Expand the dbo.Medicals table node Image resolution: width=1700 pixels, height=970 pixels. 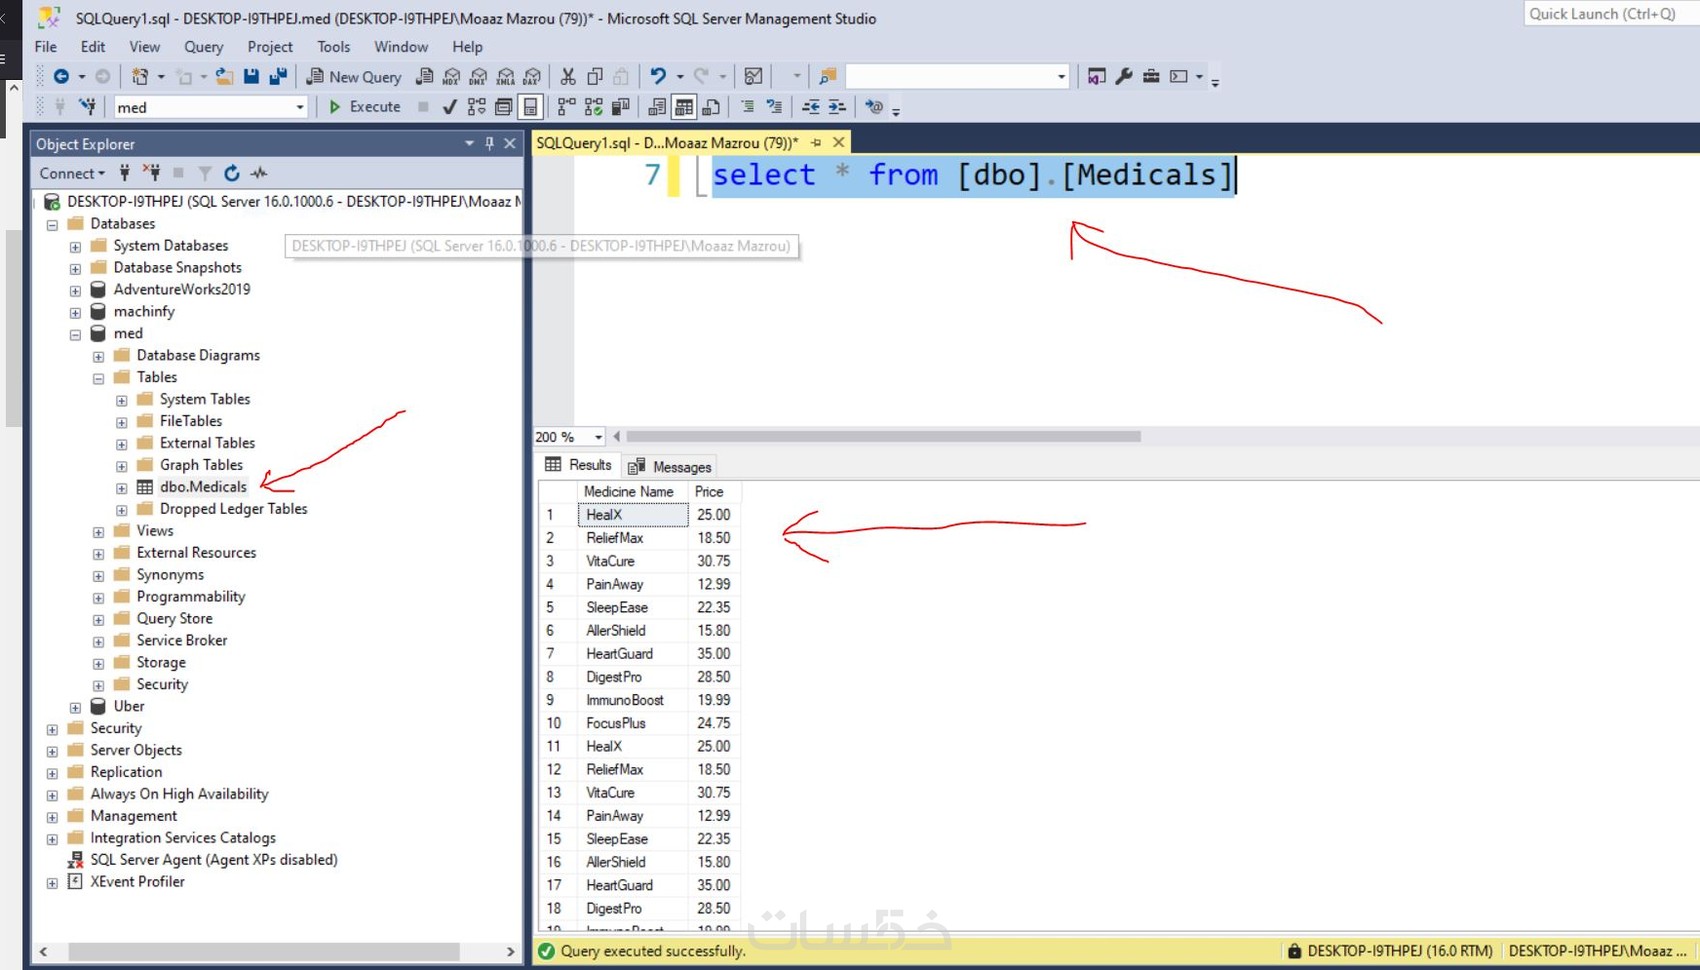121,488
